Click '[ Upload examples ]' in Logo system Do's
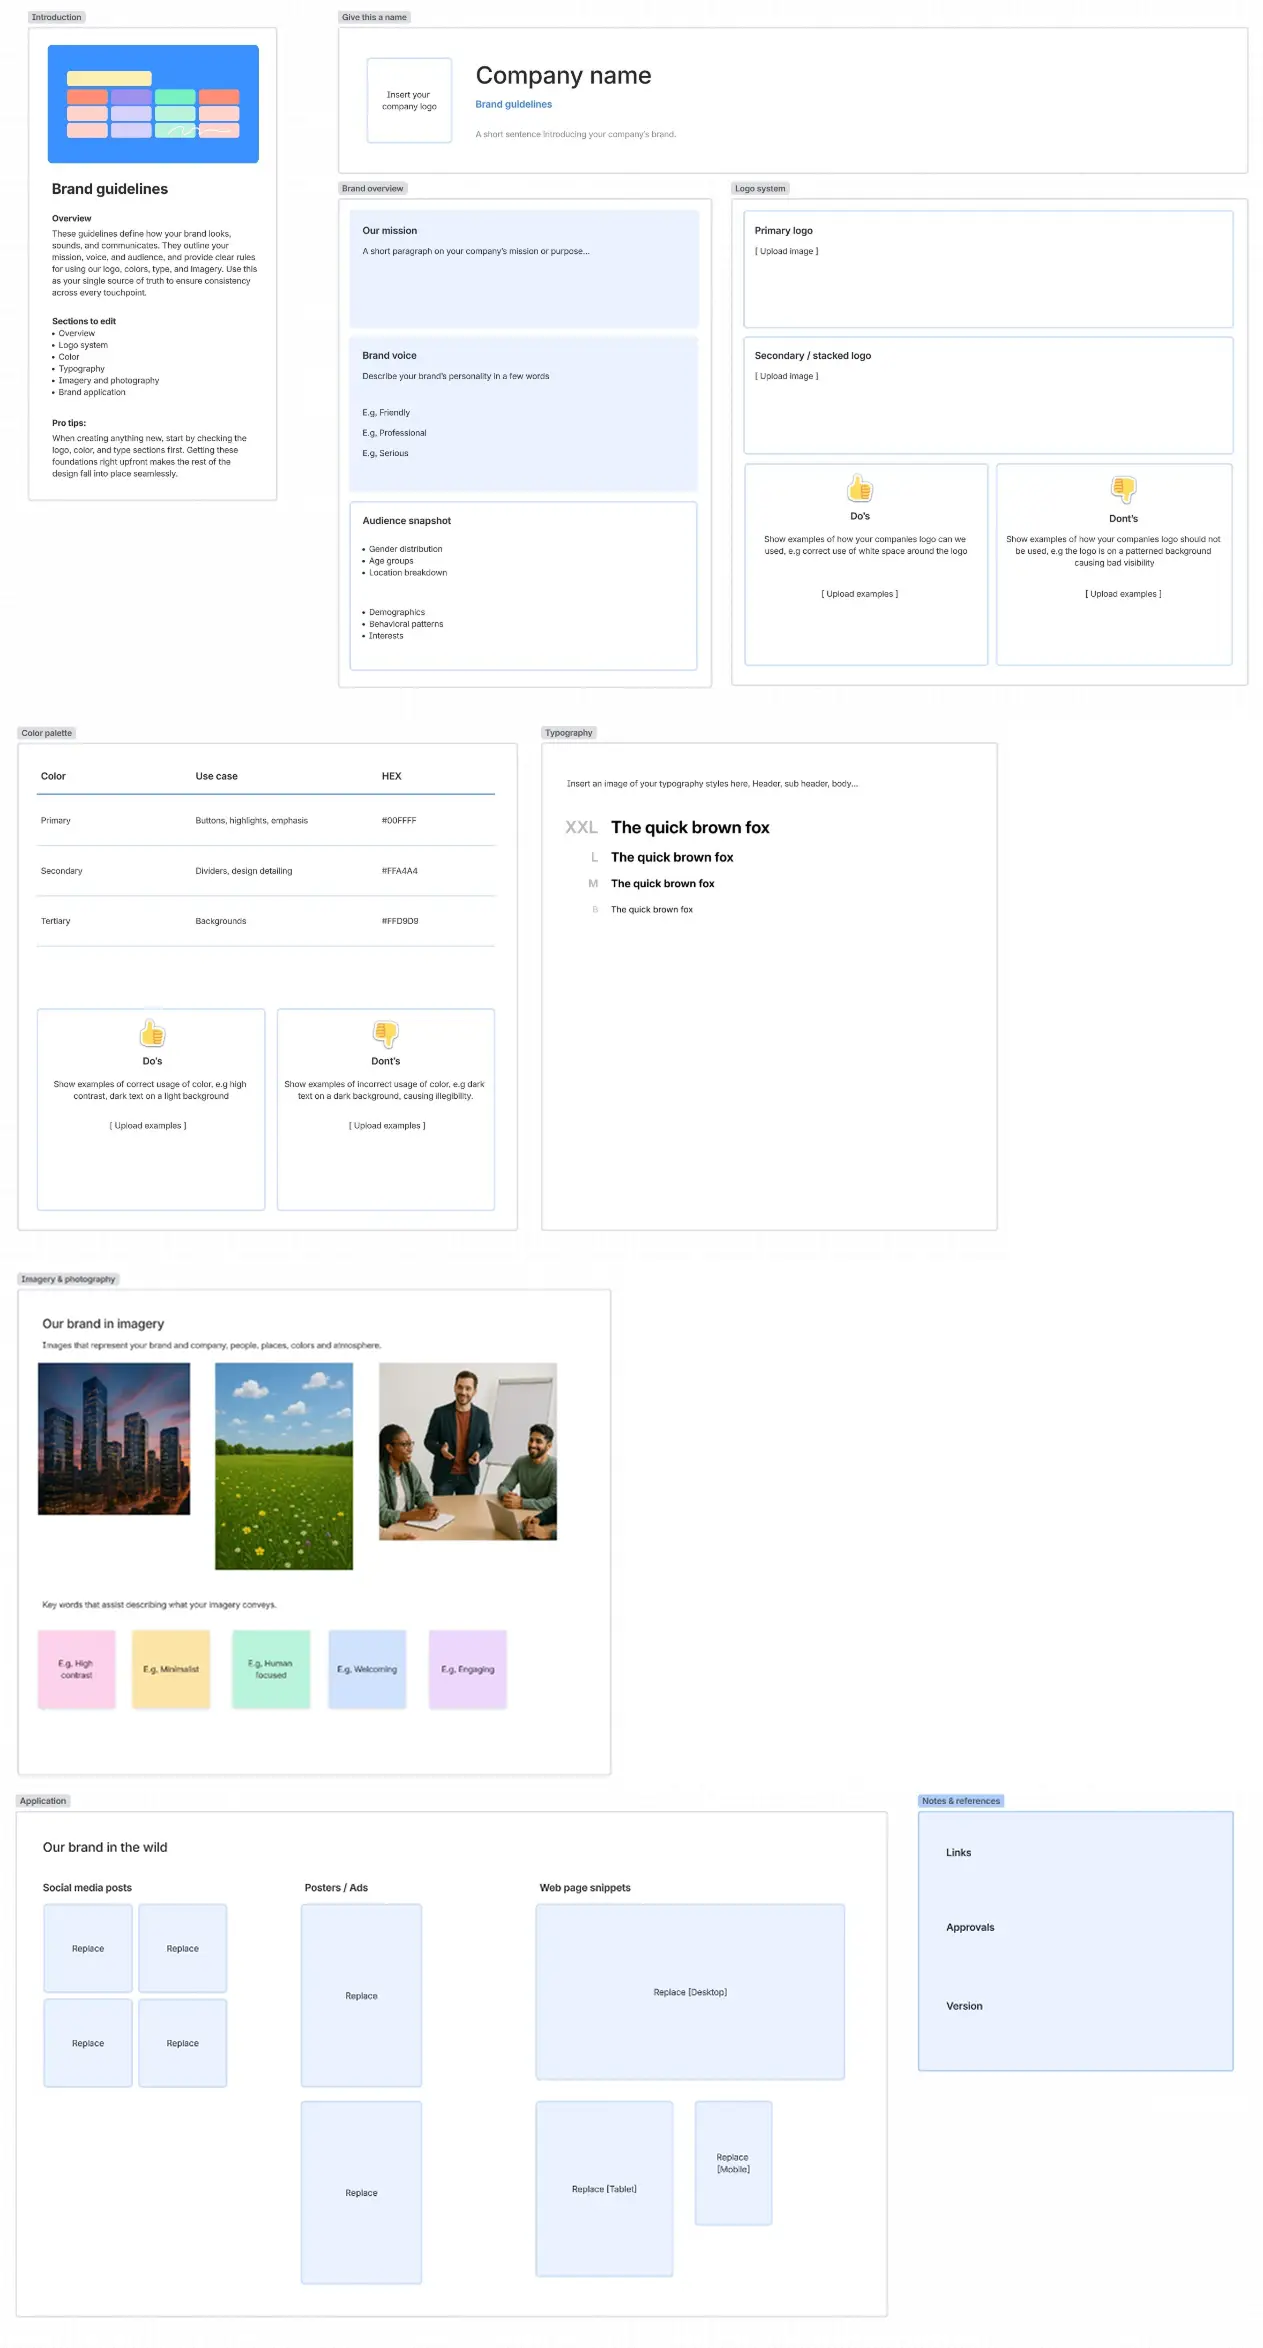The height and width of the screenshot is (2348, 1263). (x=860, y=594)
